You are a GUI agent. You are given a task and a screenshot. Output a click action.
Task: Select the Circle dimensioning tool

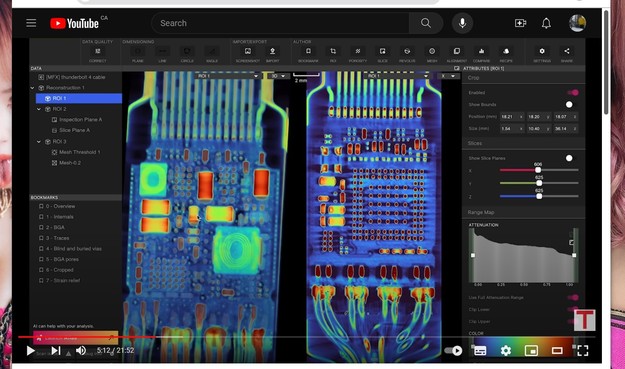(187, 51)
